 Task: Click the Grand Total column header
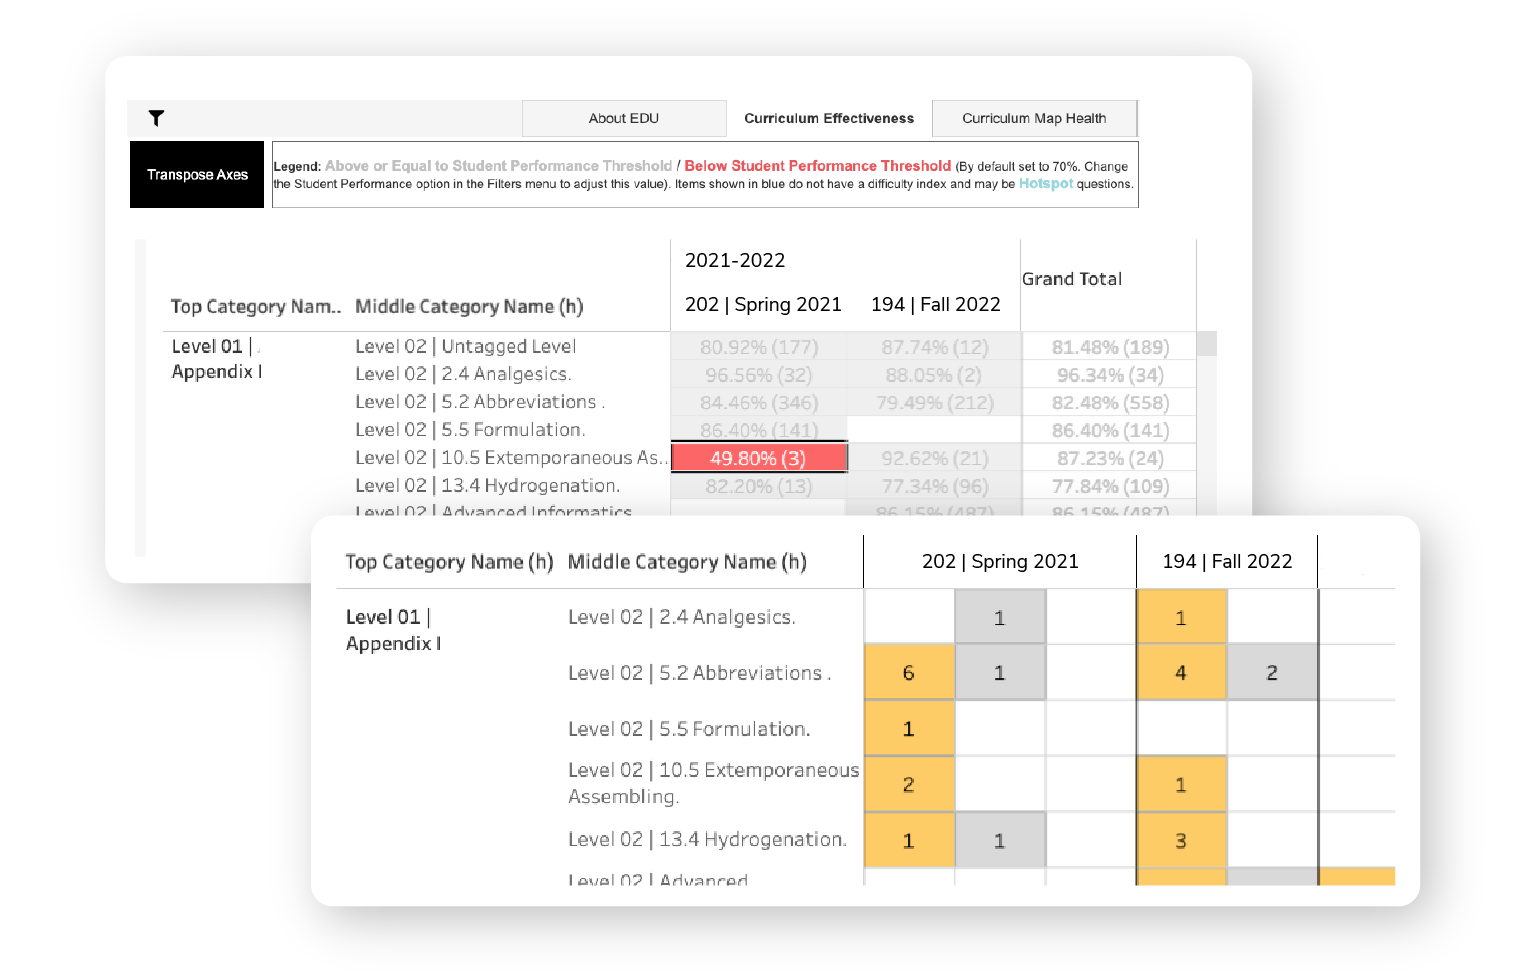coord(1072,279)
